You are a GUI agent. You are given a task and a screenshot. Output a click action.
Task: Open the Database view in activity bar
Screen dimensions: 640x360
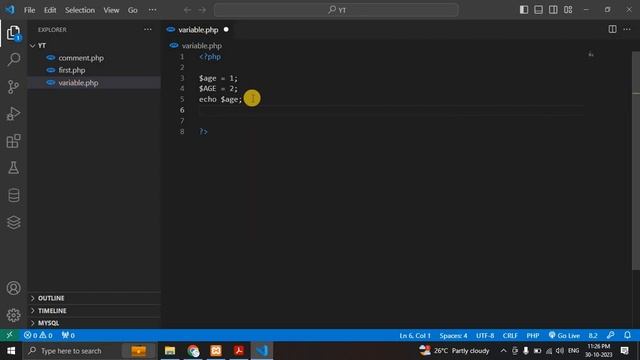click(x=13, y=195)
